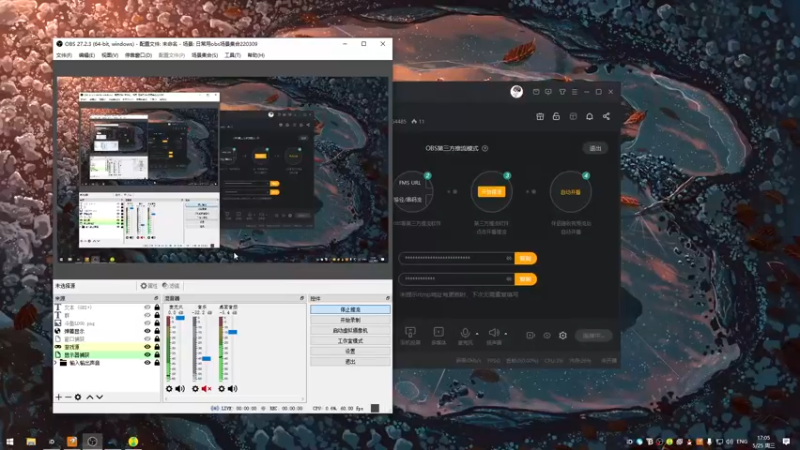Click the 扬声器 speaker icon in companion
This screenshot has height=450, width=800.
[x=494, y=332]
